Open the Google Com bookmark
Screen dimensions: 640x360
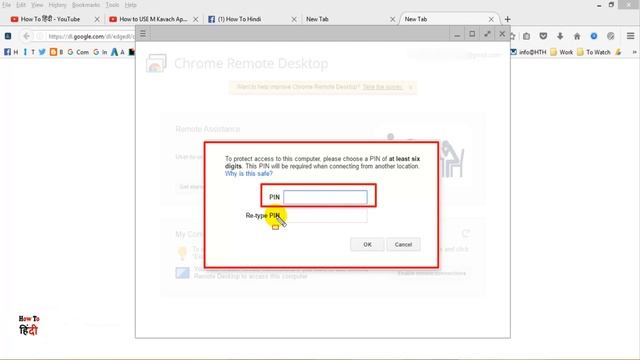(78, 52)
